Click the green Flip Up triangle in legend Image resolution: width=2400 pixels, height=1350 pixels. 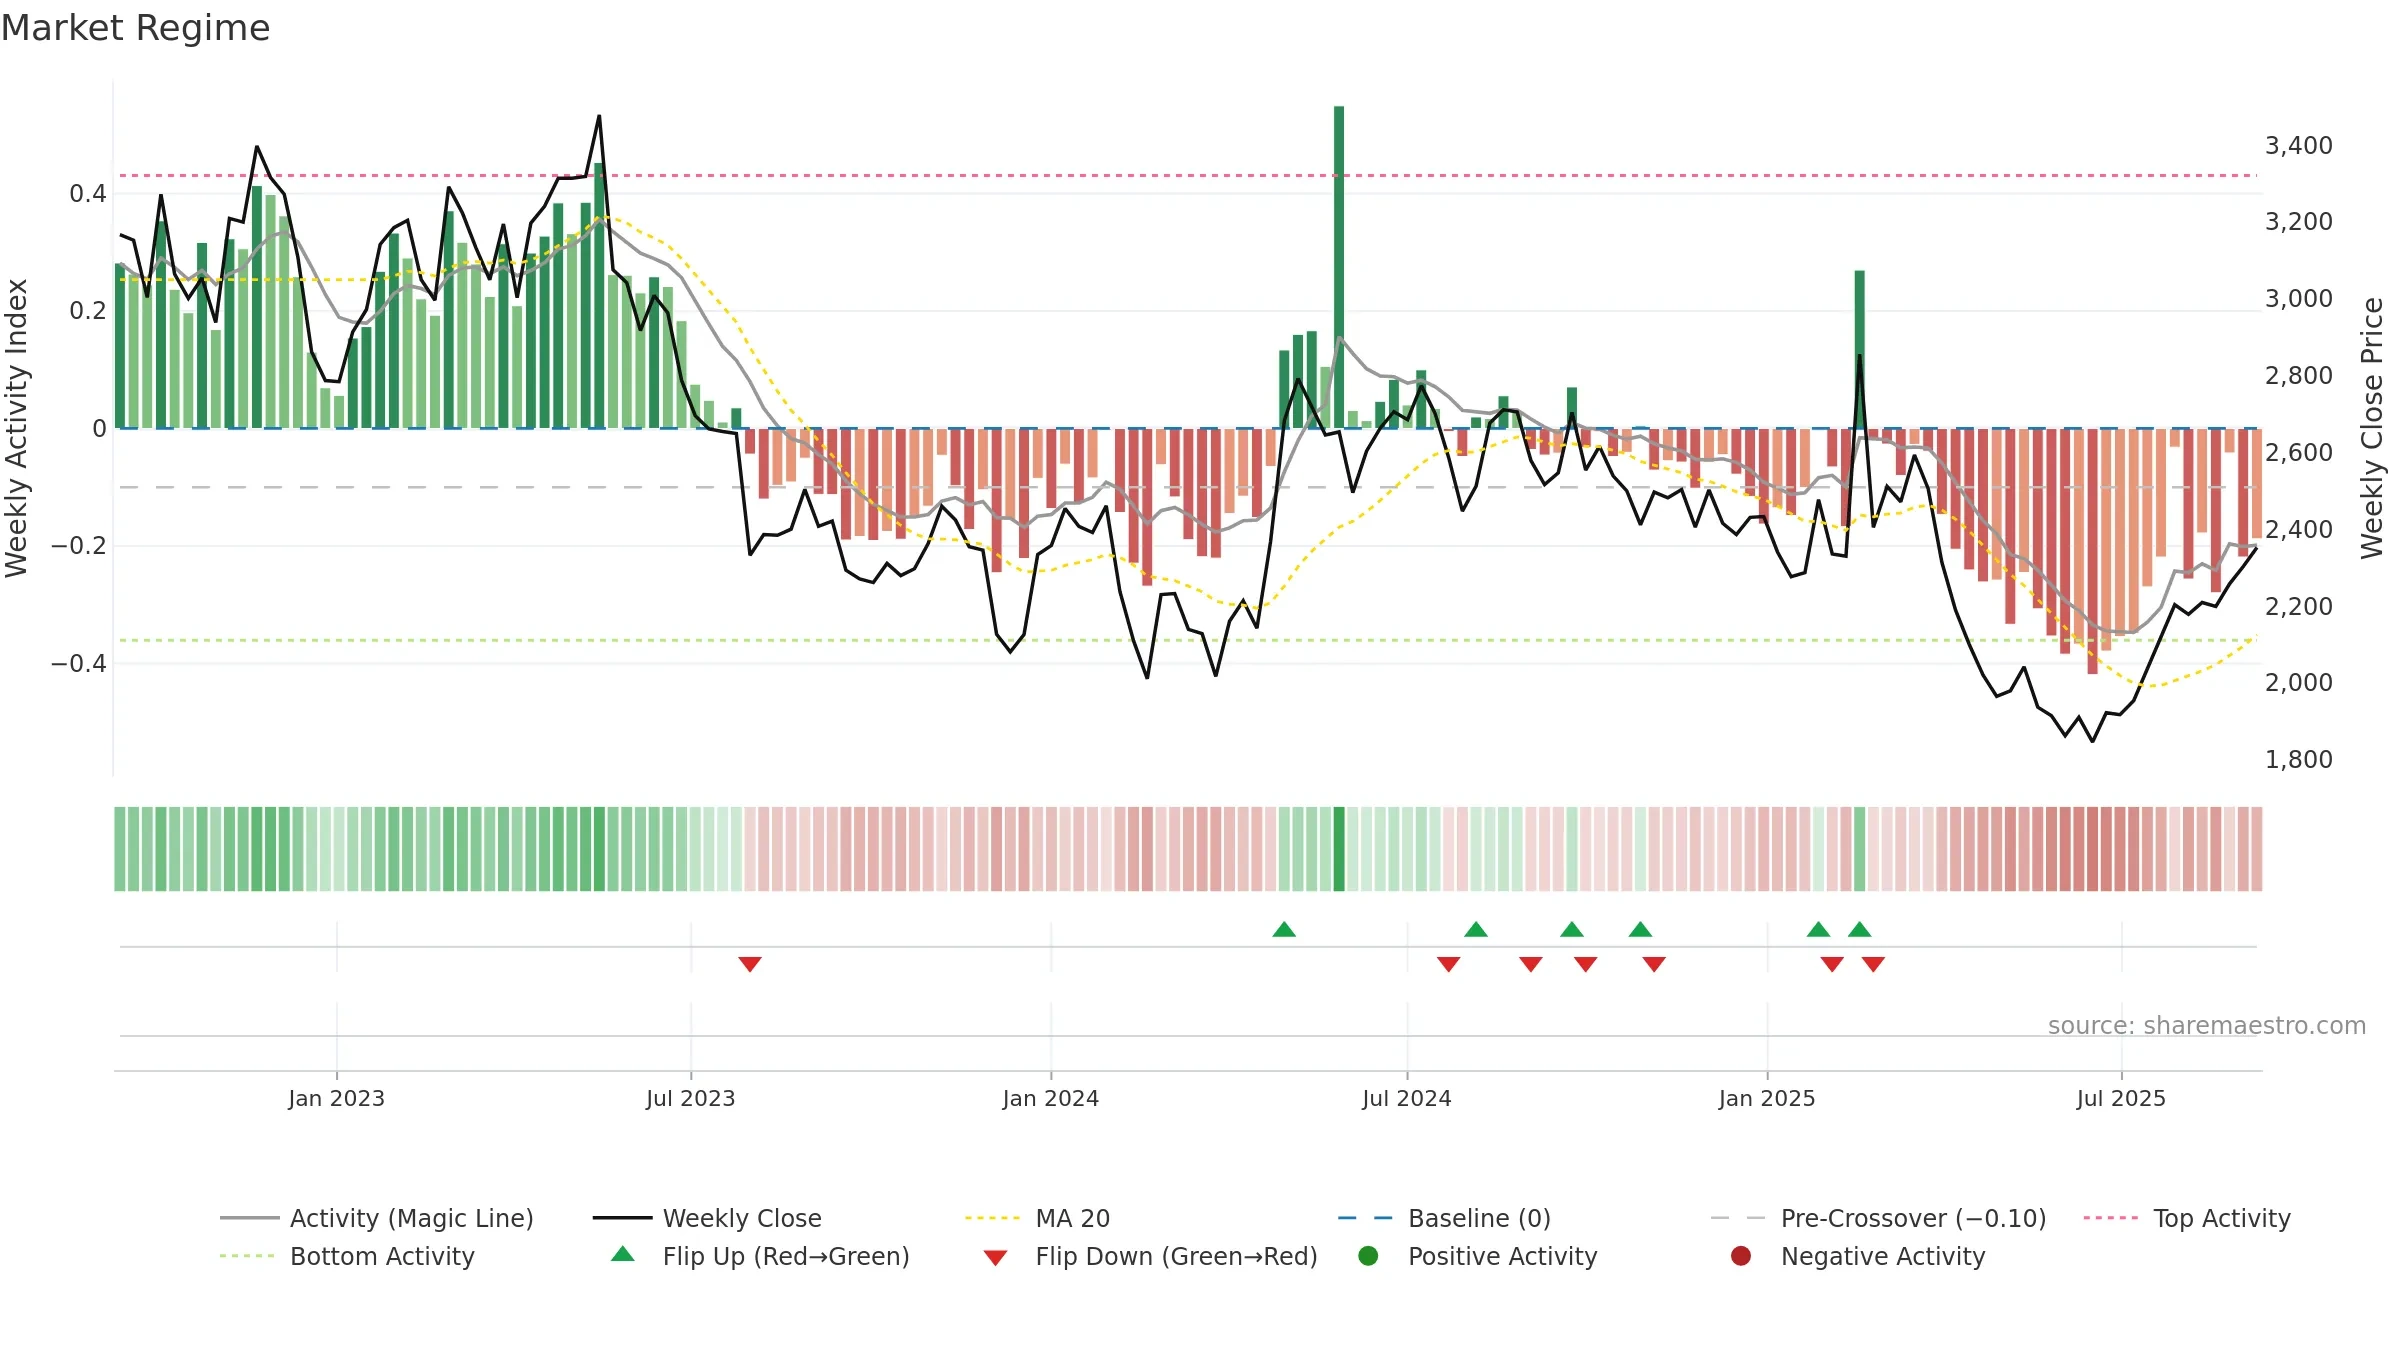[623, 1254]
